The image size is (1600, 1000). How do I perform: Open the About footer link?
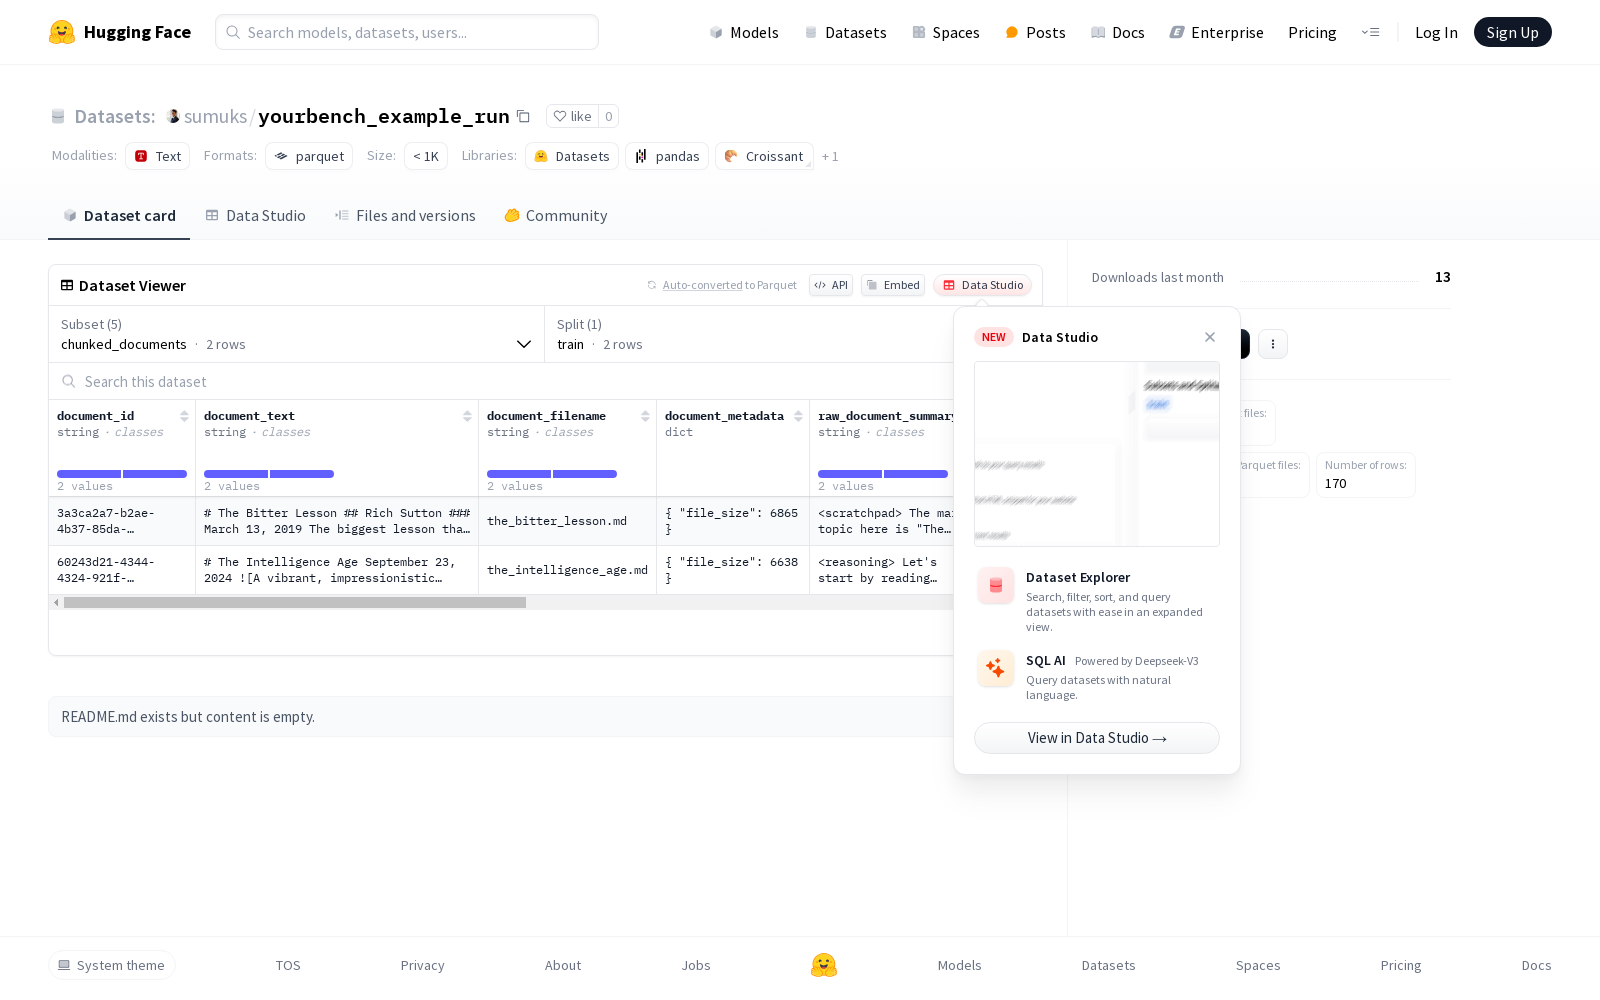coord(563,965)
